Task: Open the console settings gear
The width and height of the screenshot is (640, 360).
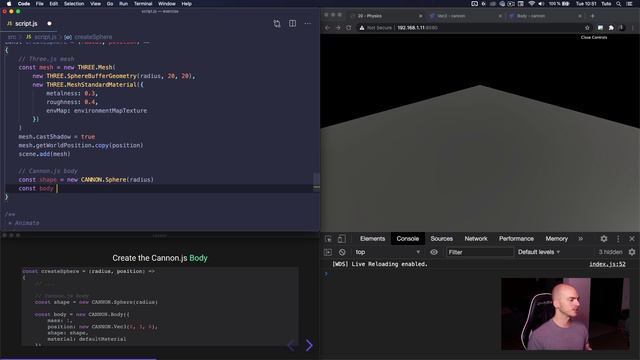Action: click(632, 252)
